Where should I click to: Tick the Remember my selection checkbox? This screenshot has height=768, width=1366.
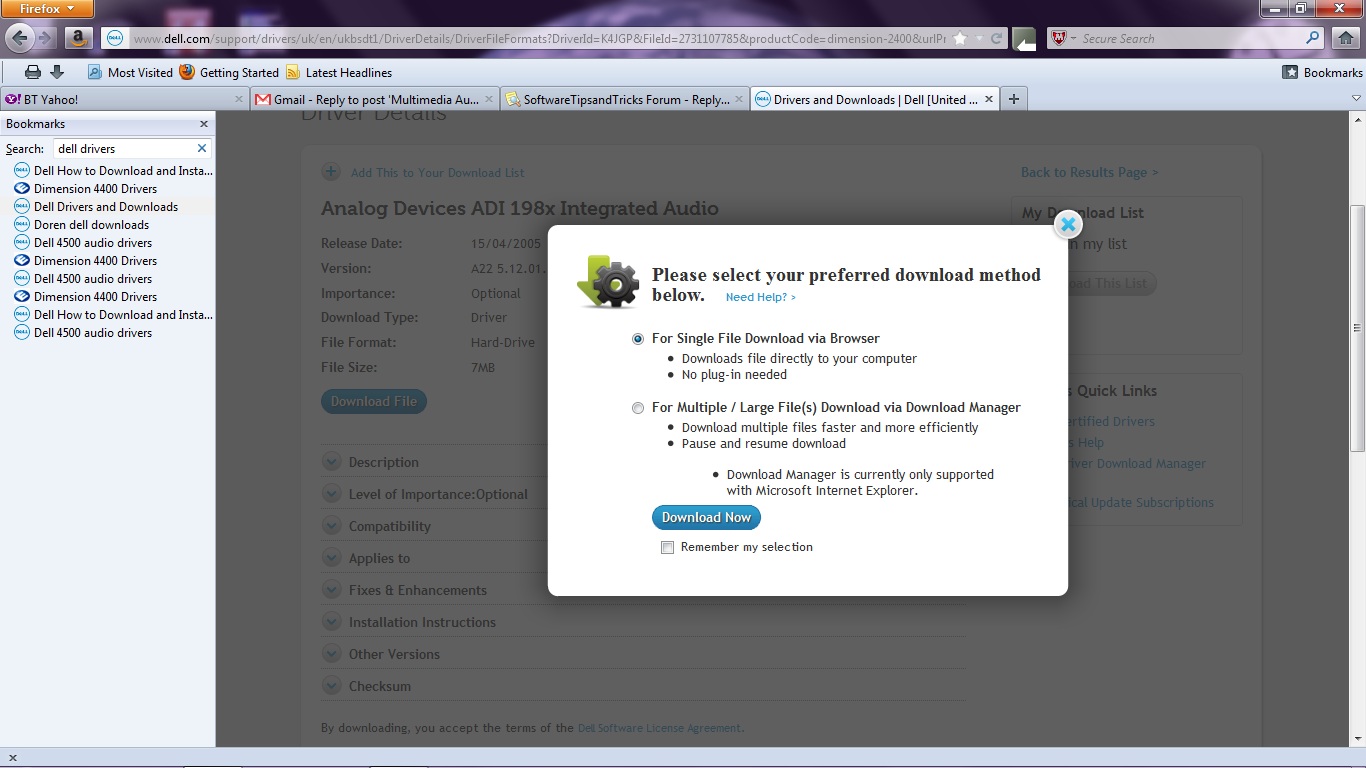point(667,548)
